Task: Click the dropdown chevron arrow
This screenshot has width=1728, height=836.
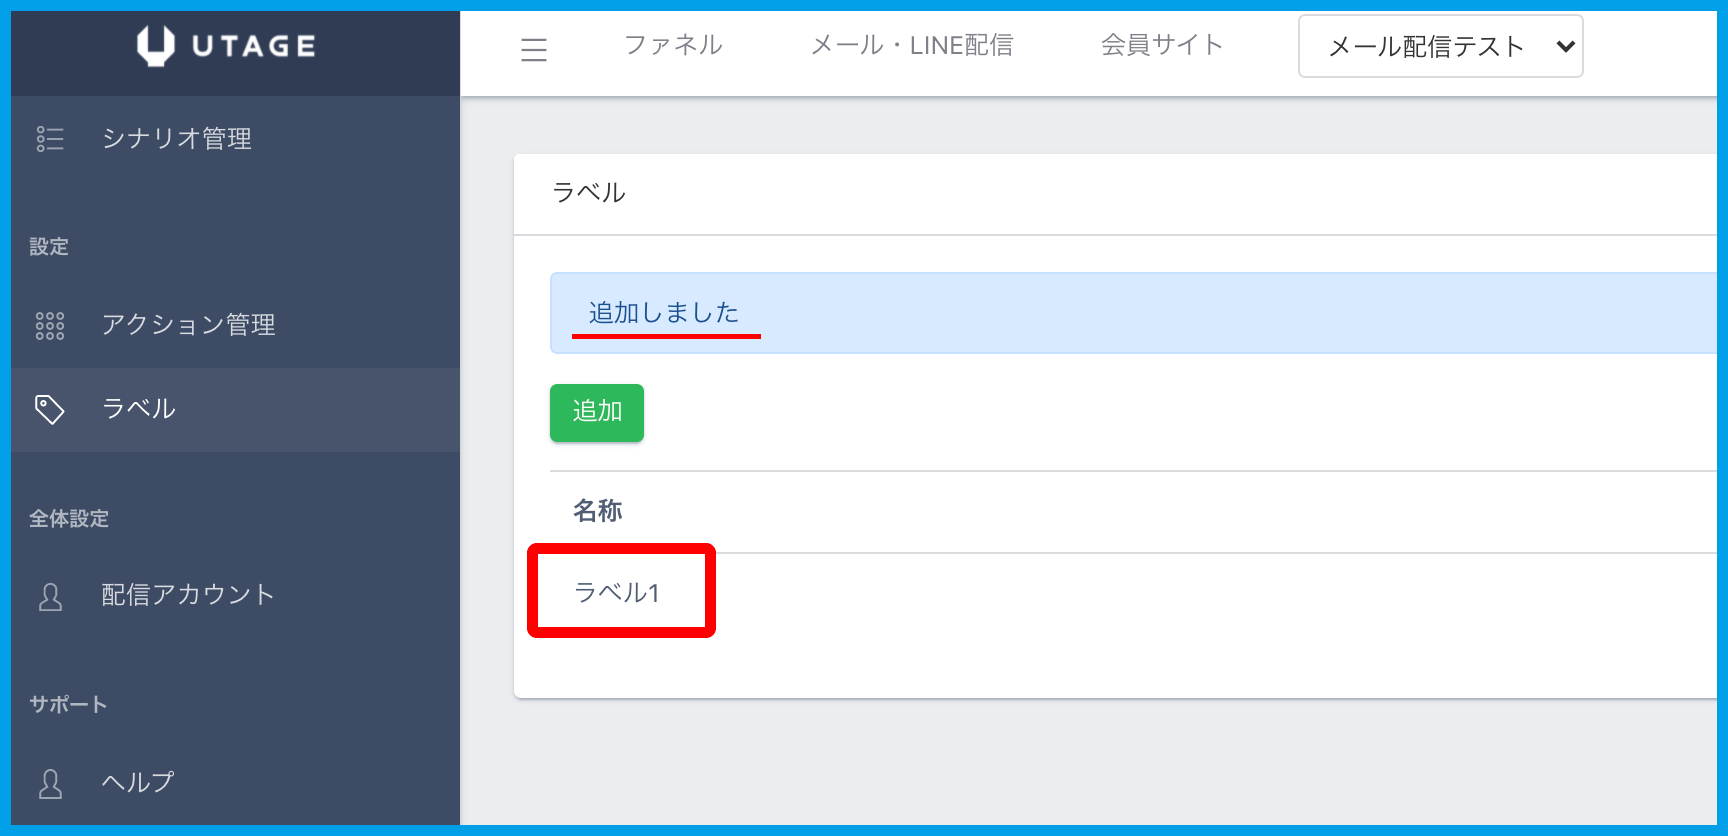Action: 1565,46
